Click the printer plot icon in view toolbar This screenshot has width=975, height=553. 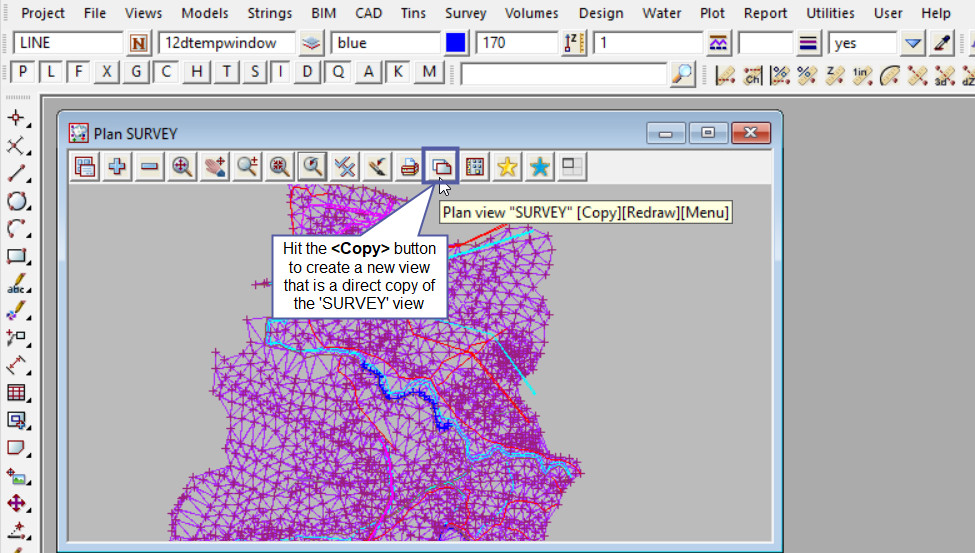click(409, 167)
